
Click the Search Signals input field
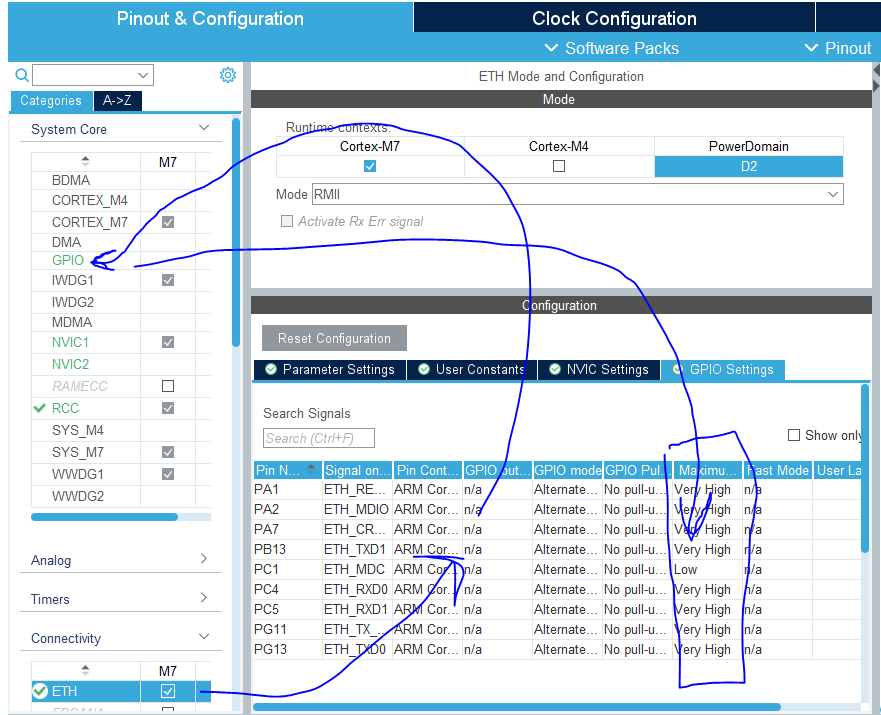pyautogui.click(x=319, y=438)
